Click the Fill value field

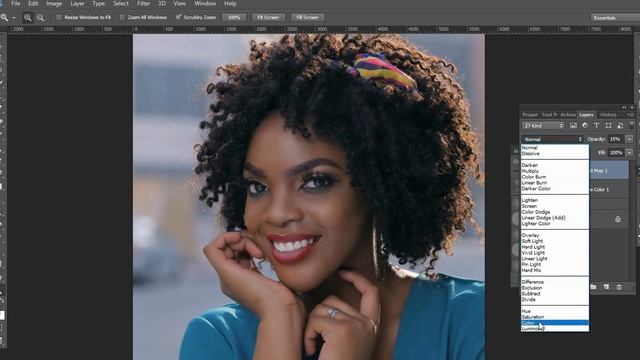pyautogui.click(x=616, y=153)
